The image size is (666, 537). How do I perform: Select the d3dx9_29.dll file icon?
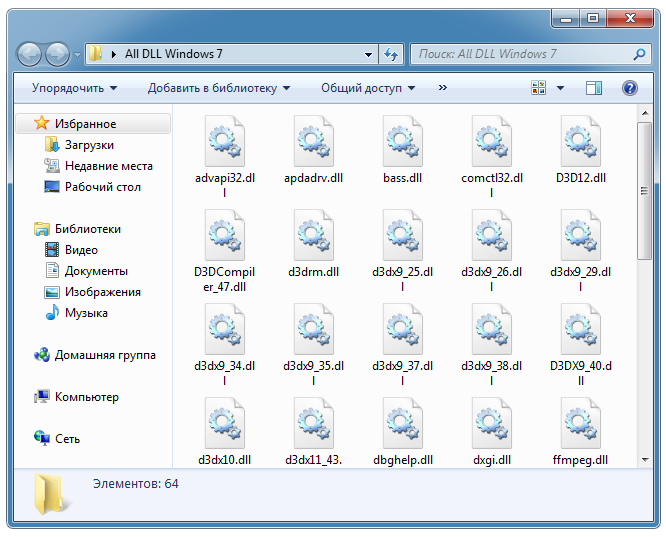tap(581, 235)
